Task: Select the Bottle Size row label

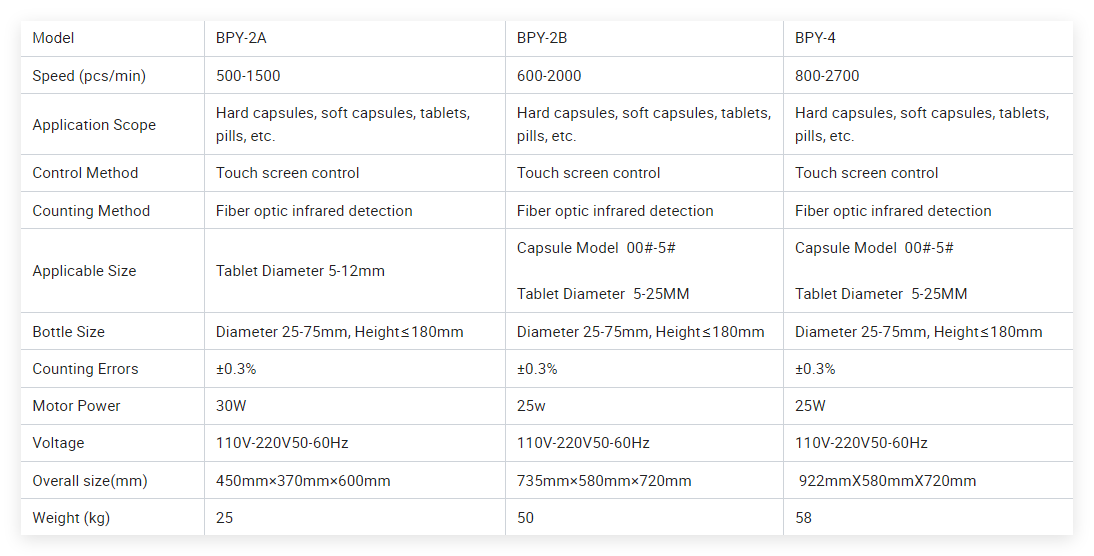Action: pos(68,332)
